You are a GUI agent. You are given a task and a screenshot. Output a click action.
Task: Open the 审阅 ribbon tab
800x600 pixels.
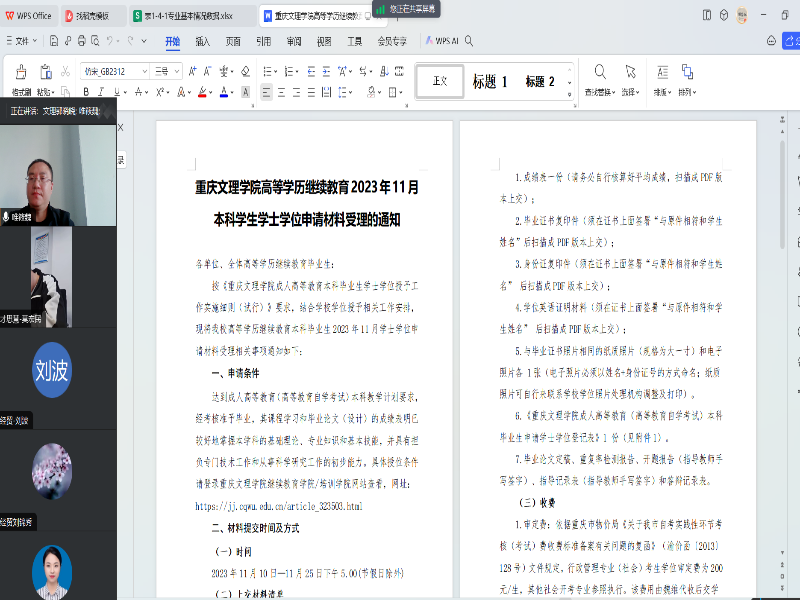[x=294, y=42]
